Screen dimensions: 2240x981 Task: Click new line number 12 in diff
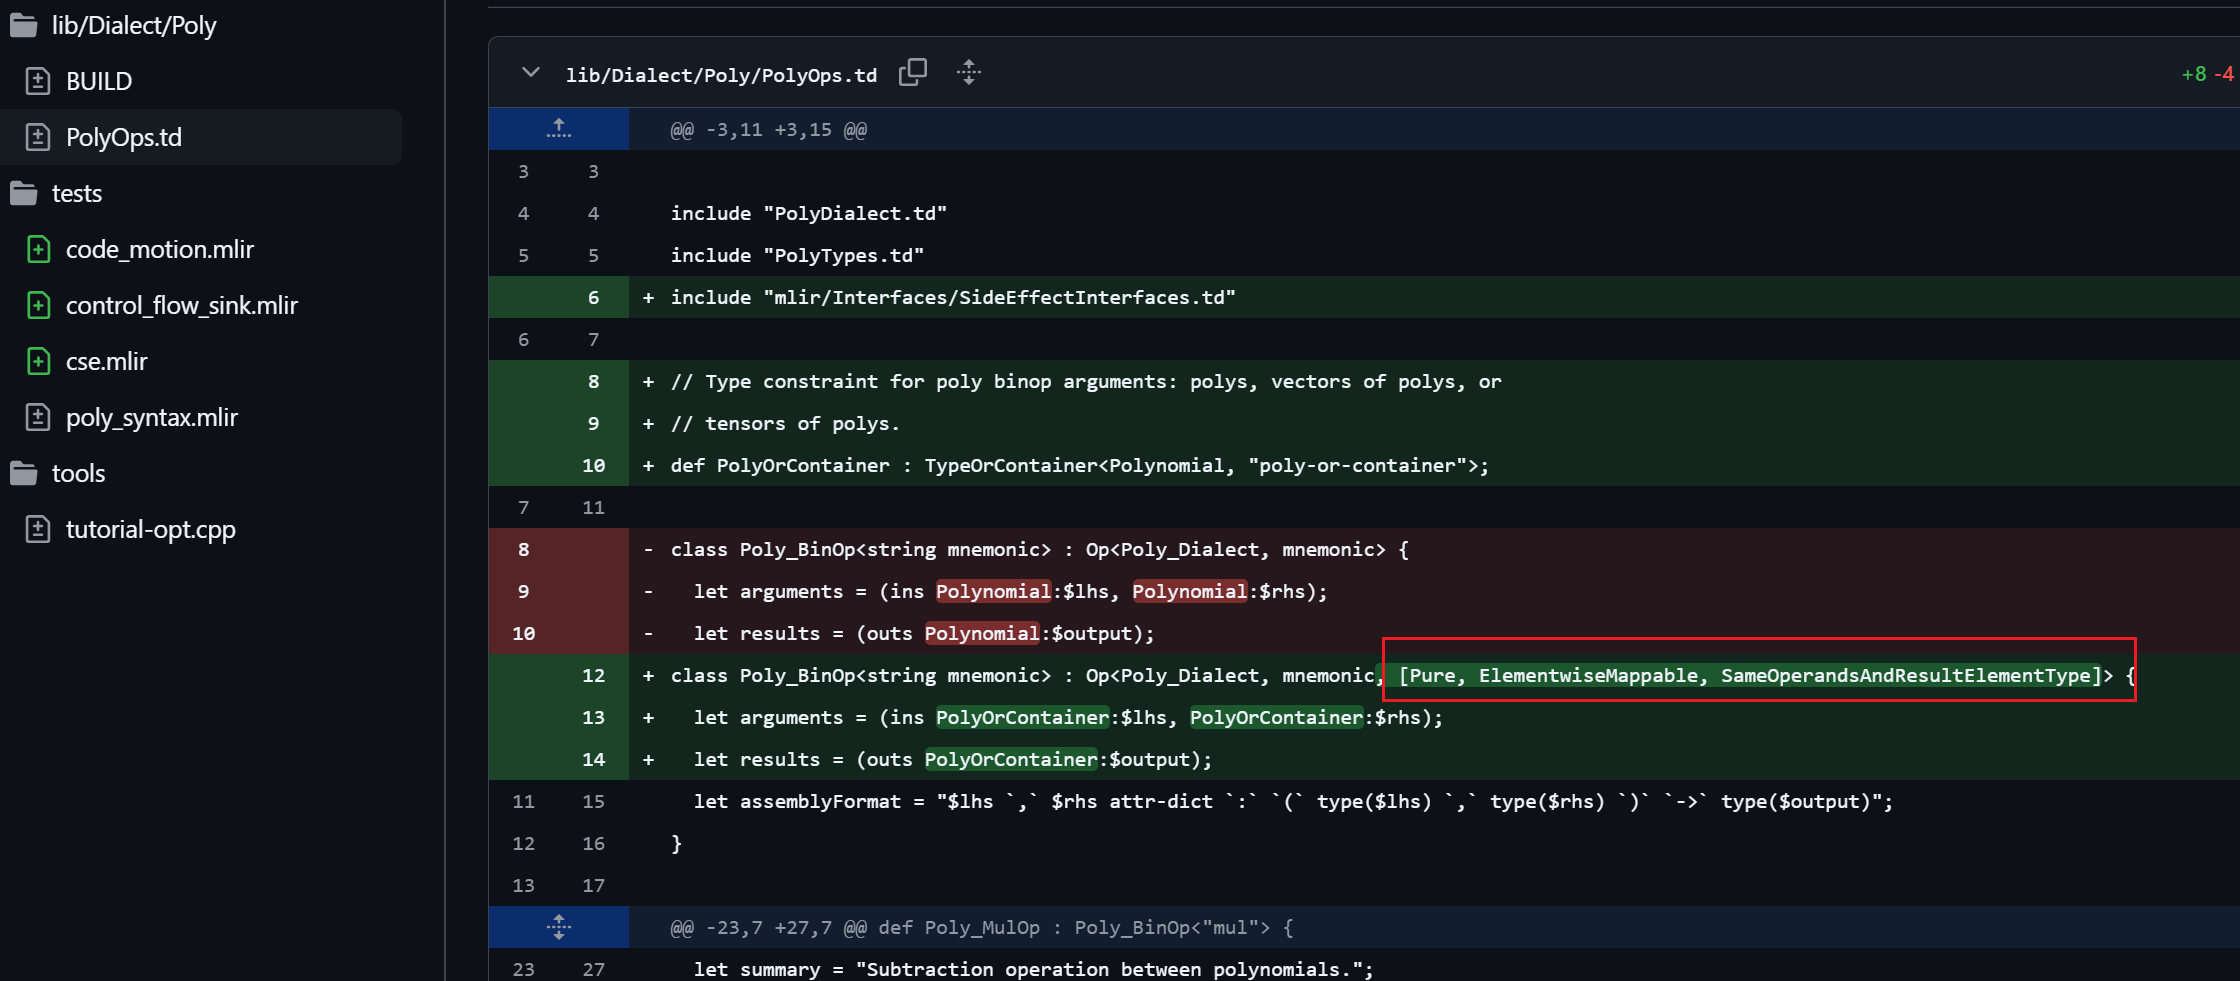[x=593, y=676]
